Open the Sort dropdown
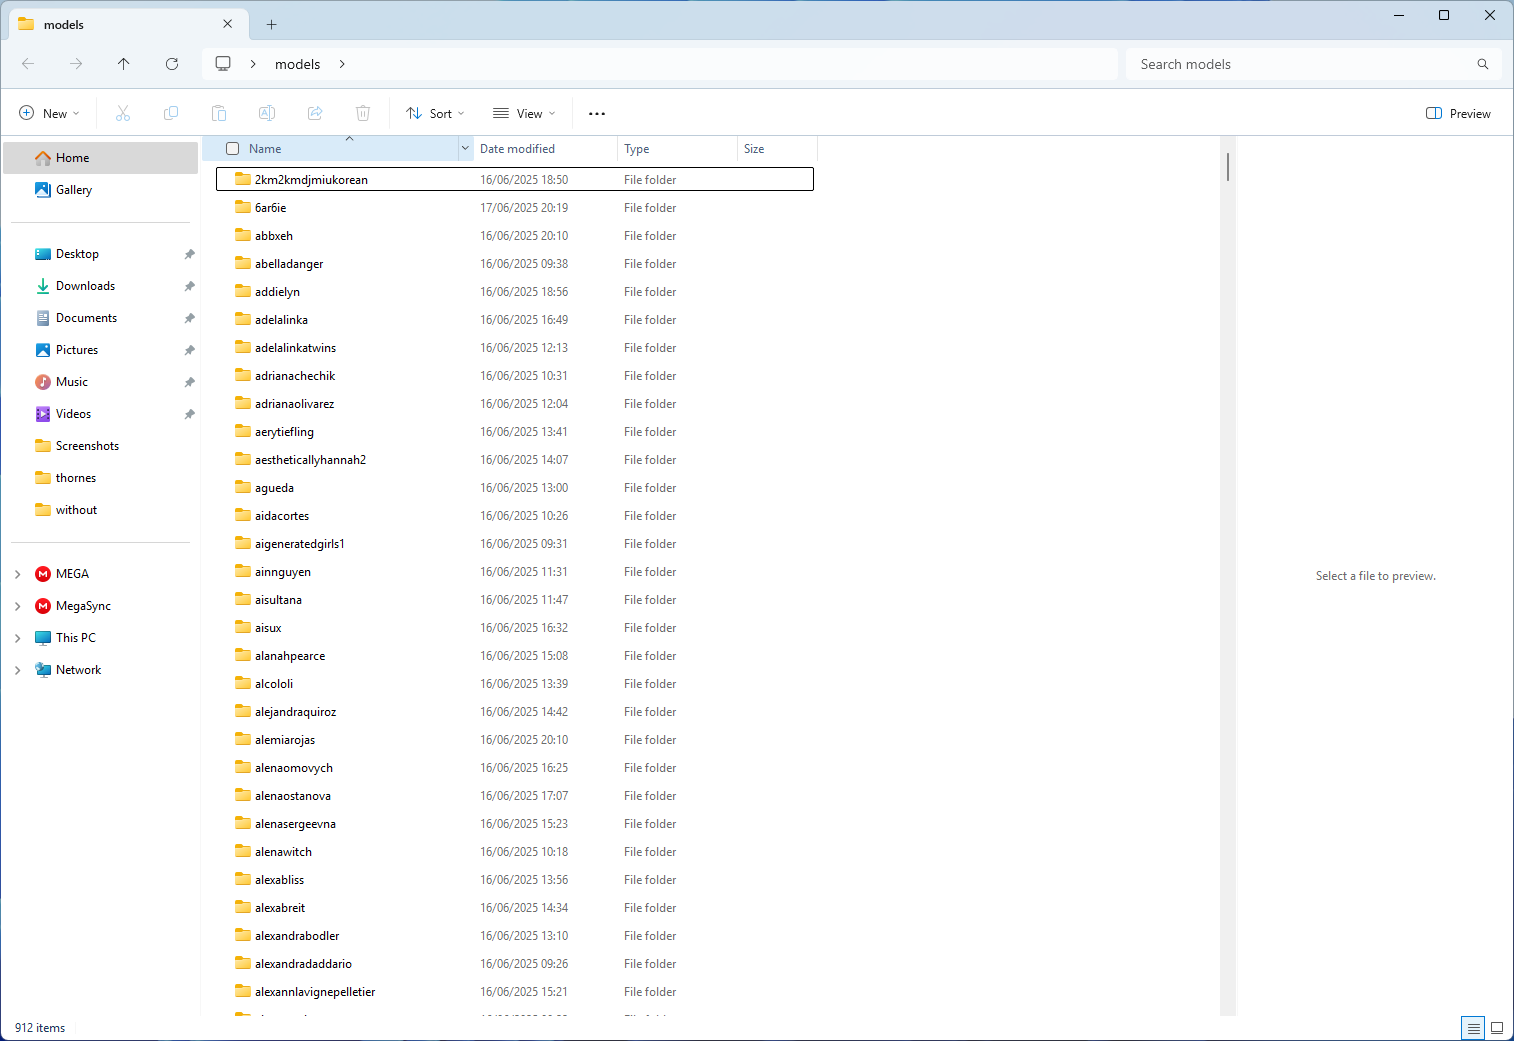 pos(435,113)
